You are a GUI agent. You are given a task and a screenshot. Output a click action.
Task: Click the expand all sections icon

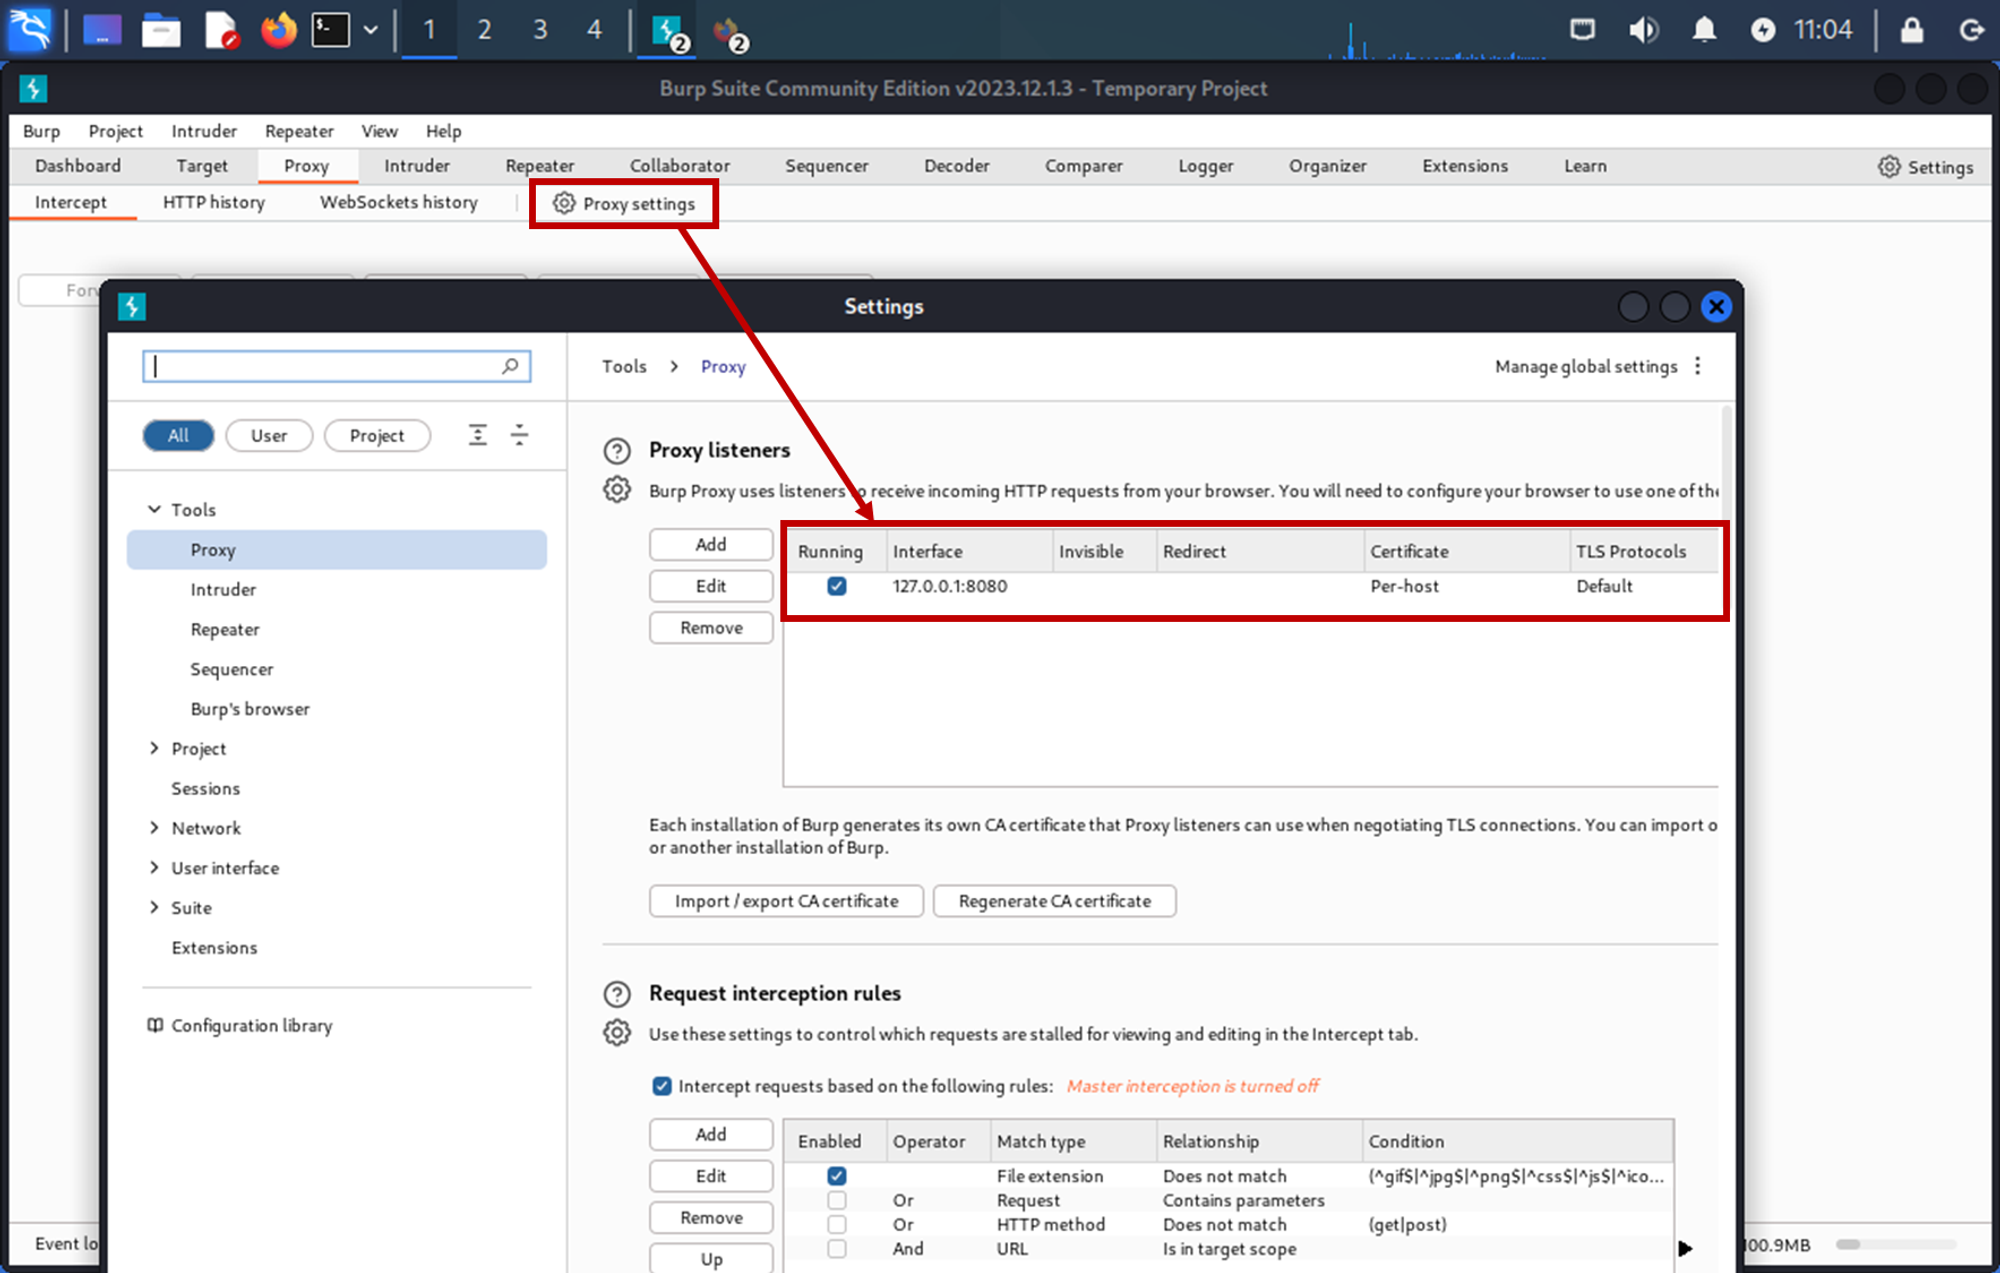(x=478, y=435)
